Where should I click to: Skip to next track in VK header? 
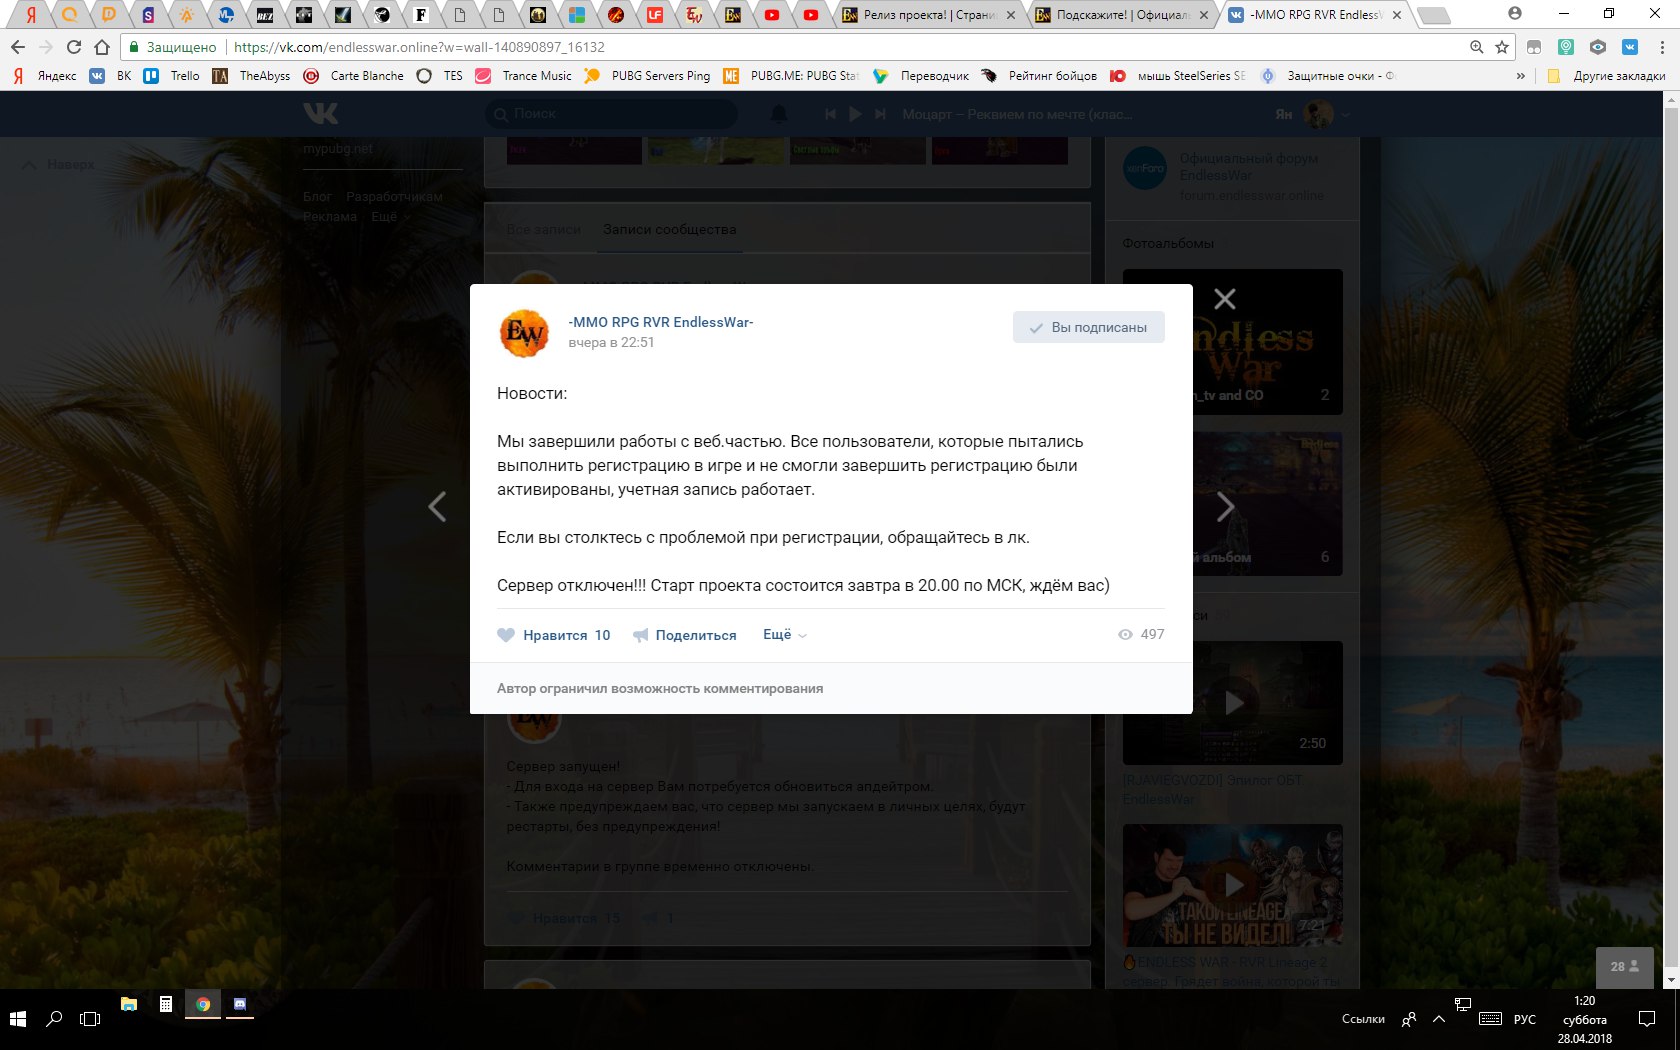click(x=880, y=114)
